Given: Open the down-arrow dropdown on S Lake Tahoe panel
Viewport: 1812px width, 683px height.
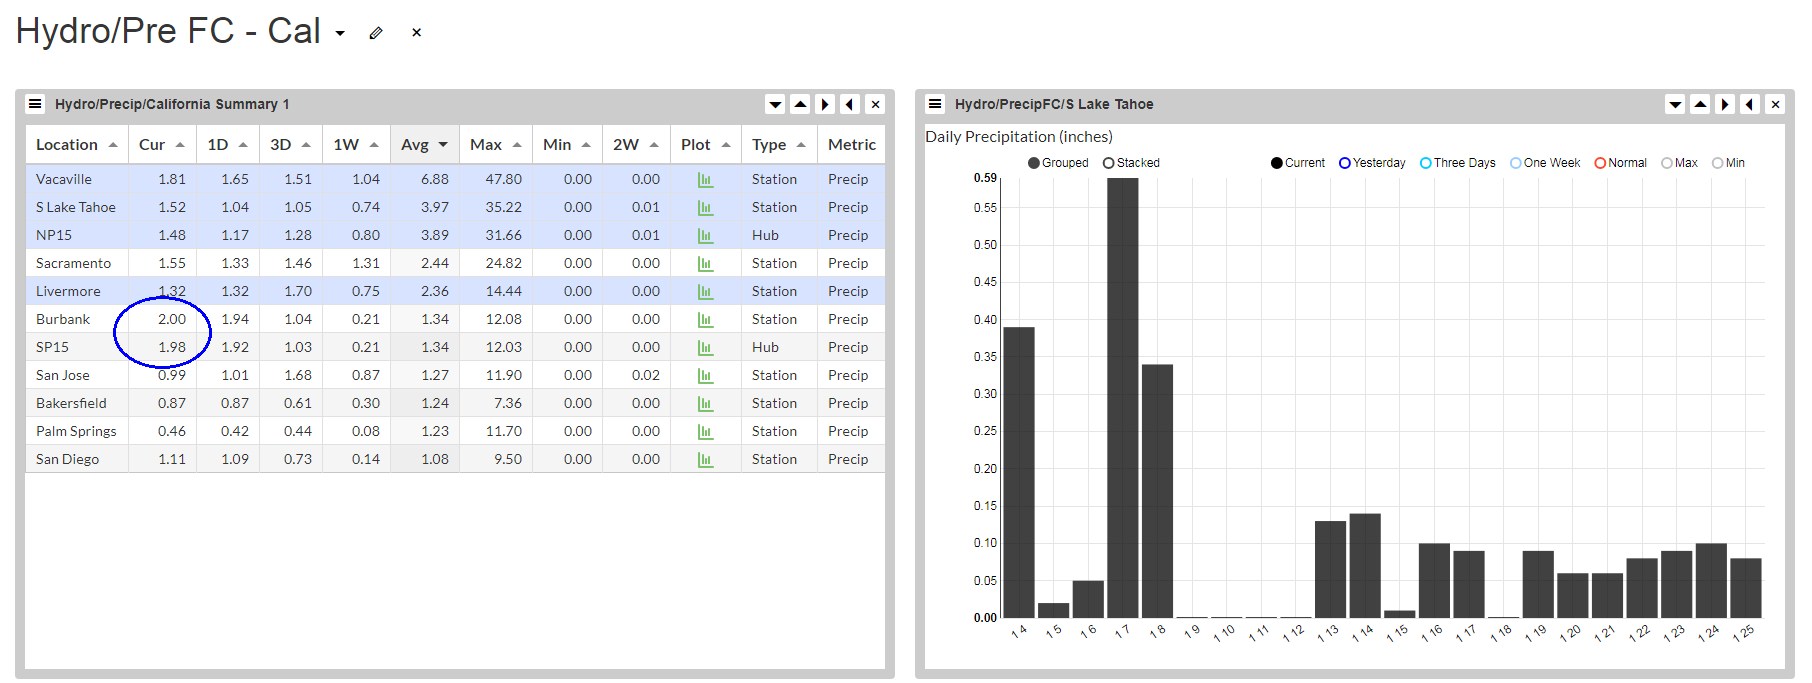Looking at the screenshot, I should click(1675, 104).
